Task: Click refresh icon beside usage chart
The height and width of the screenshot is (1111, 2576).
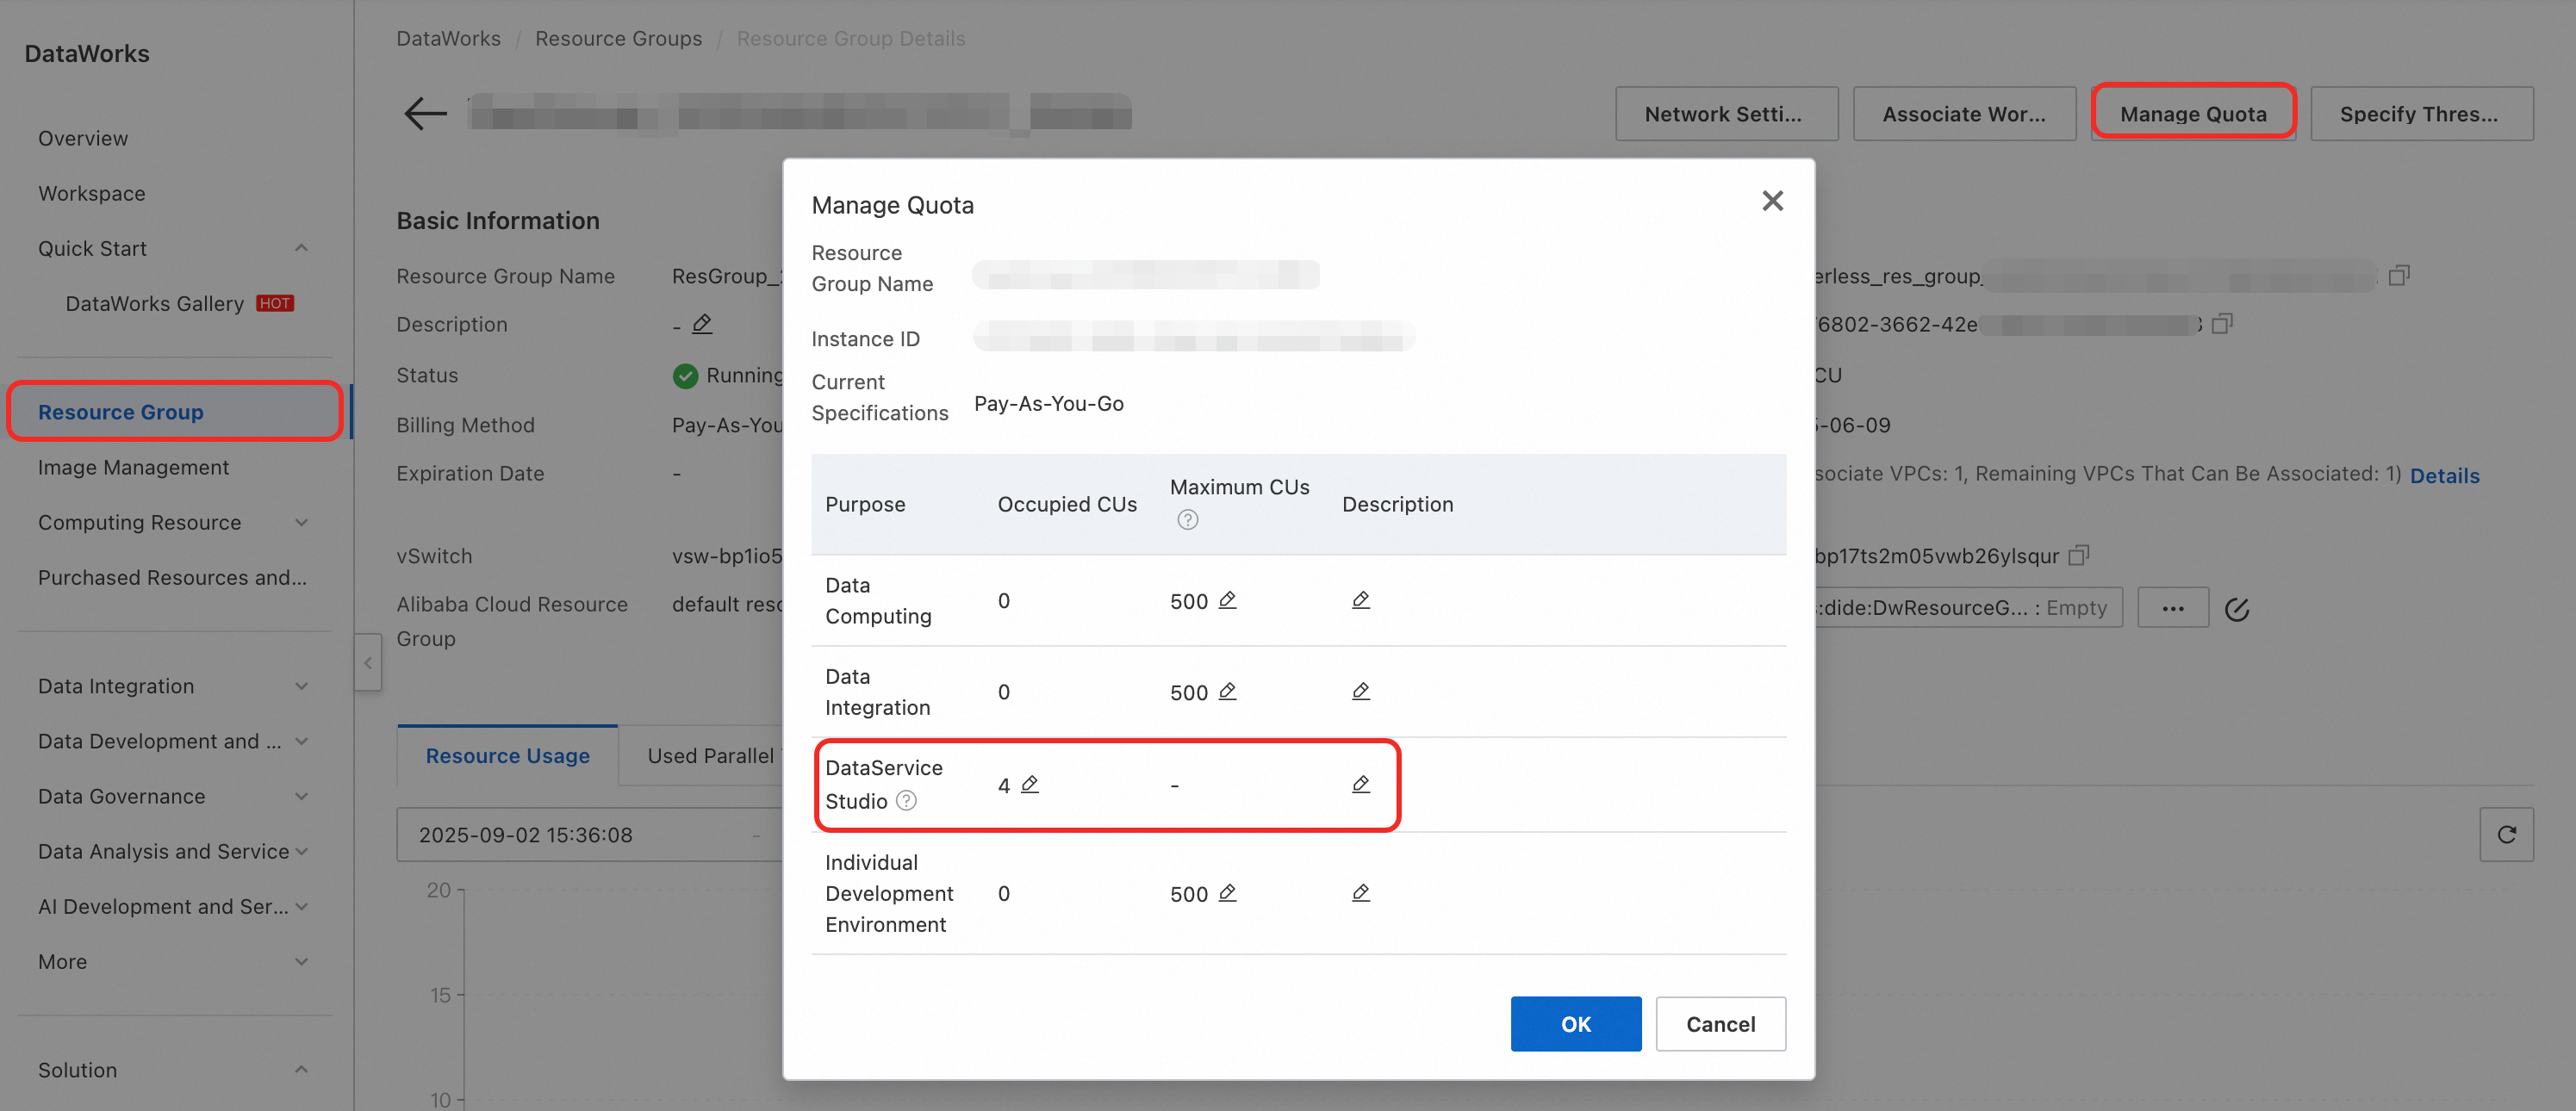Action: click(x=2505, y=835)
